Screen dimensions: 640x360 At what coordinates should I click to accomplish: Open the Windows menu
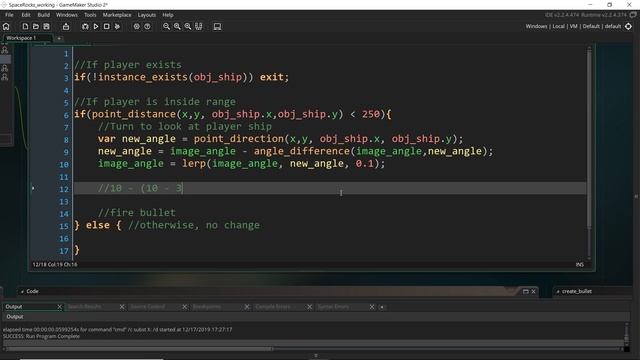pyautogui.click(x=67, y=15)
